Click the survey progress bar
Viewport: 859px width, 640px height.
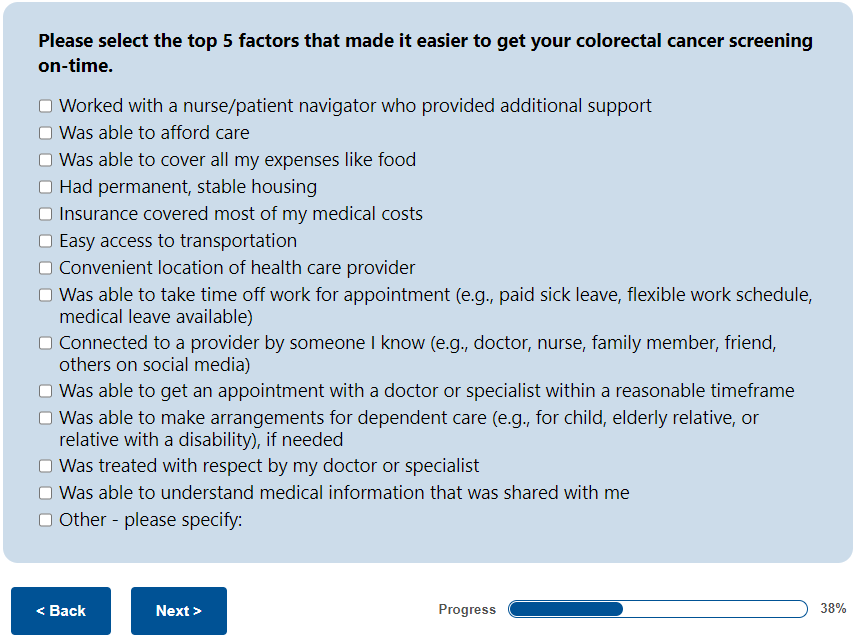click(657, 609)
